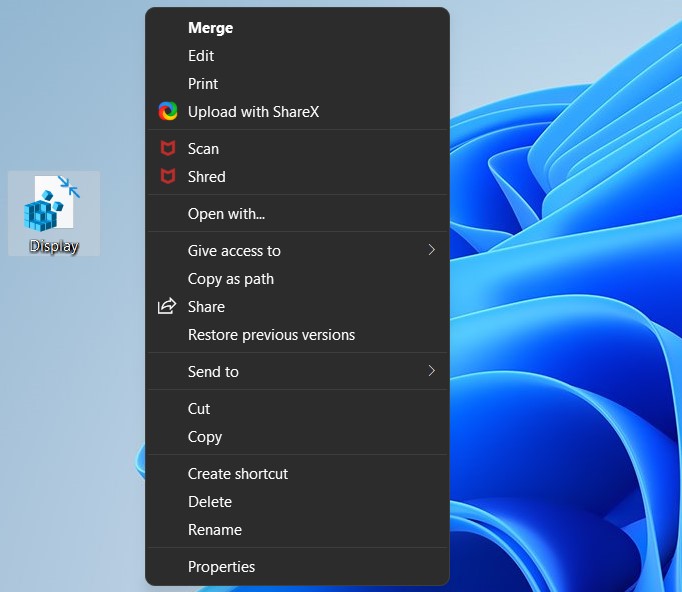Open the Open with... dialog

pyautogui.click(x=226, y=214)
